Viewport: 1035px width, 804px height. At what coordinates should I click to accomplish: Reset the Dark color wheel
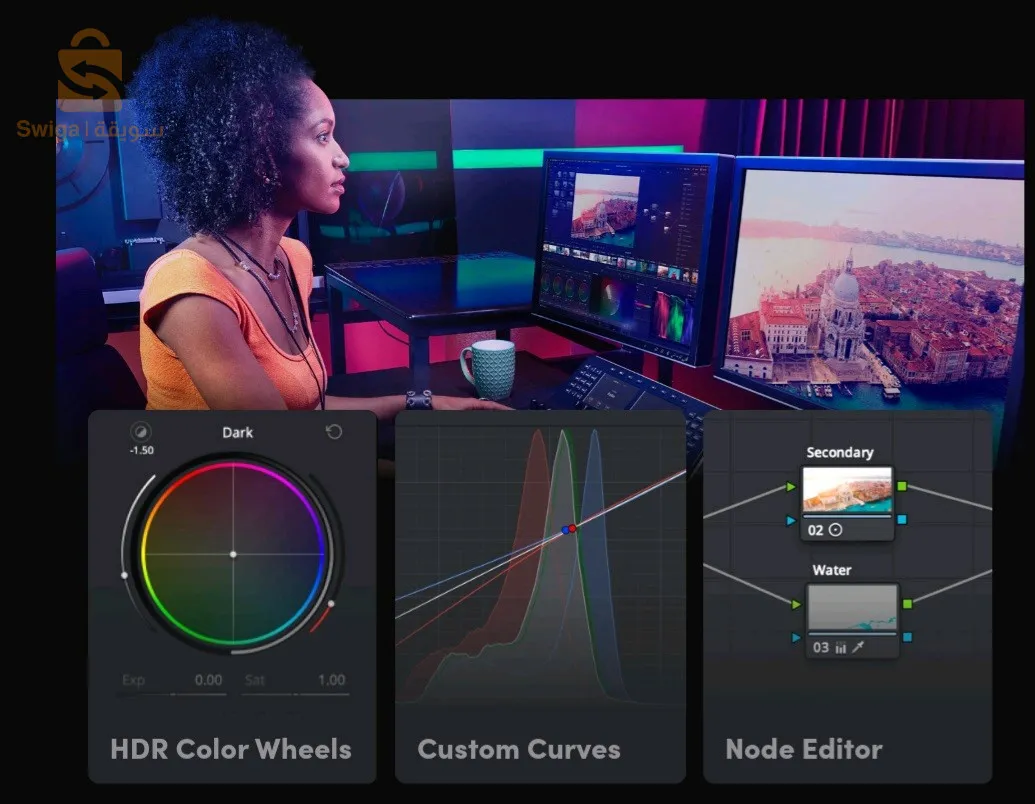tap(334, 432)
